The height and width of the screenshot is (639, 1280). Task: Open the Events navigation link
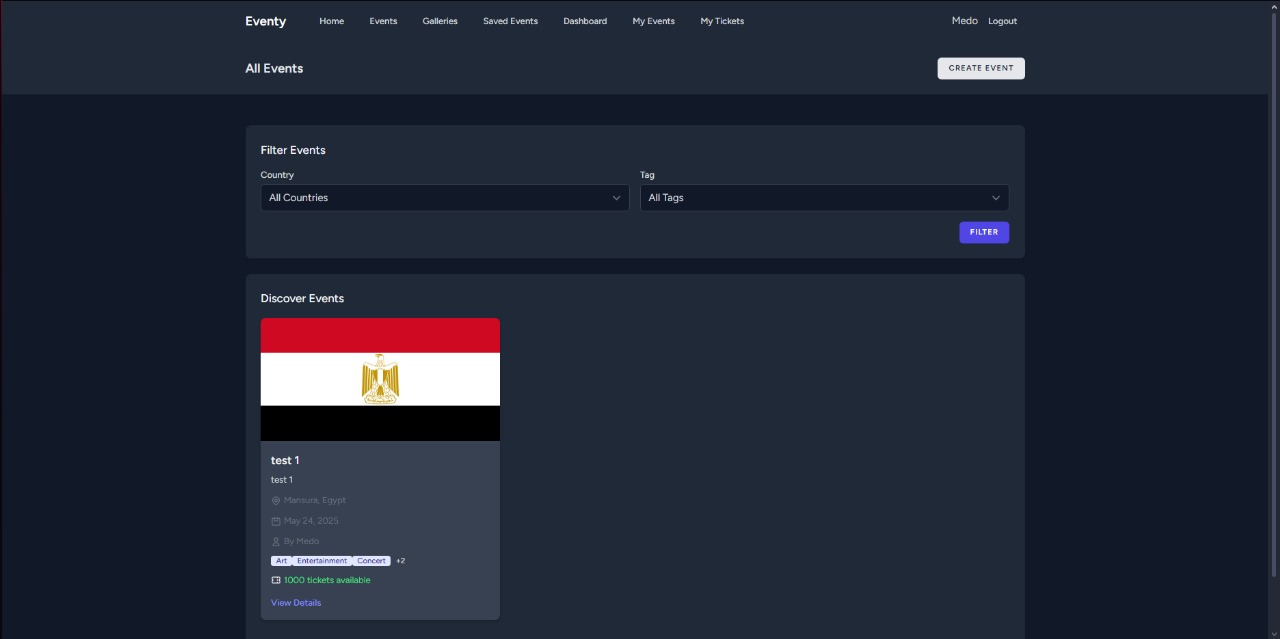click(x=383, y=21)
